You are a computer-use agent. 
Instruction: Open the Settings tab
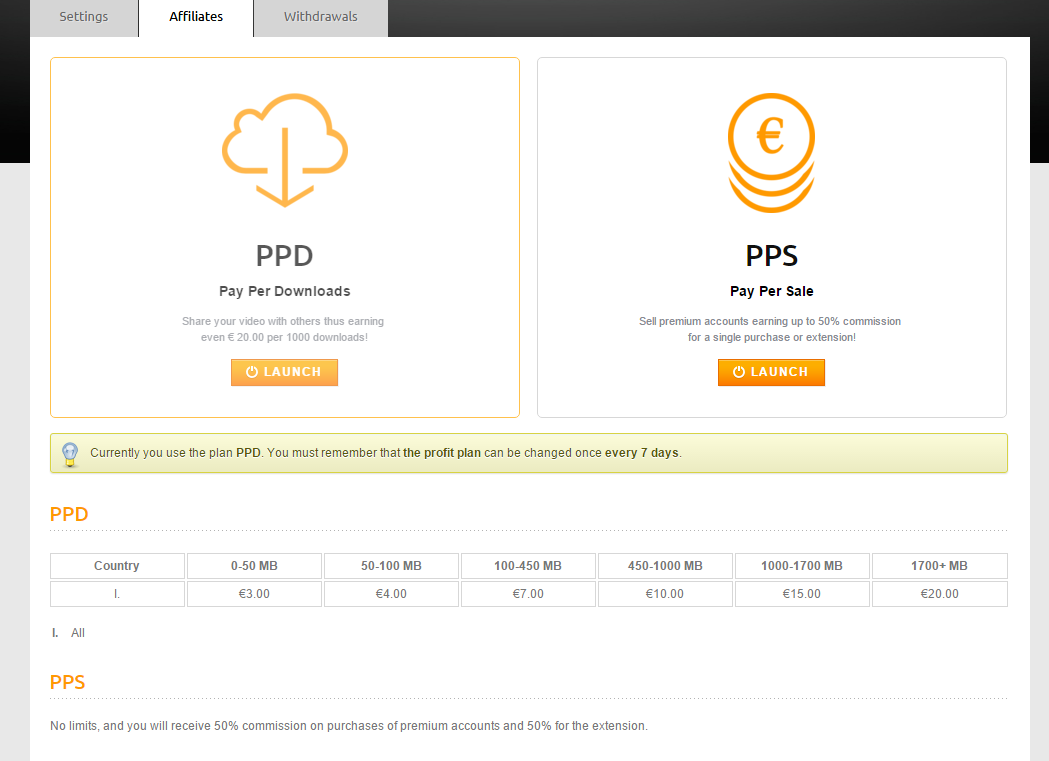[x=84, y=18]
